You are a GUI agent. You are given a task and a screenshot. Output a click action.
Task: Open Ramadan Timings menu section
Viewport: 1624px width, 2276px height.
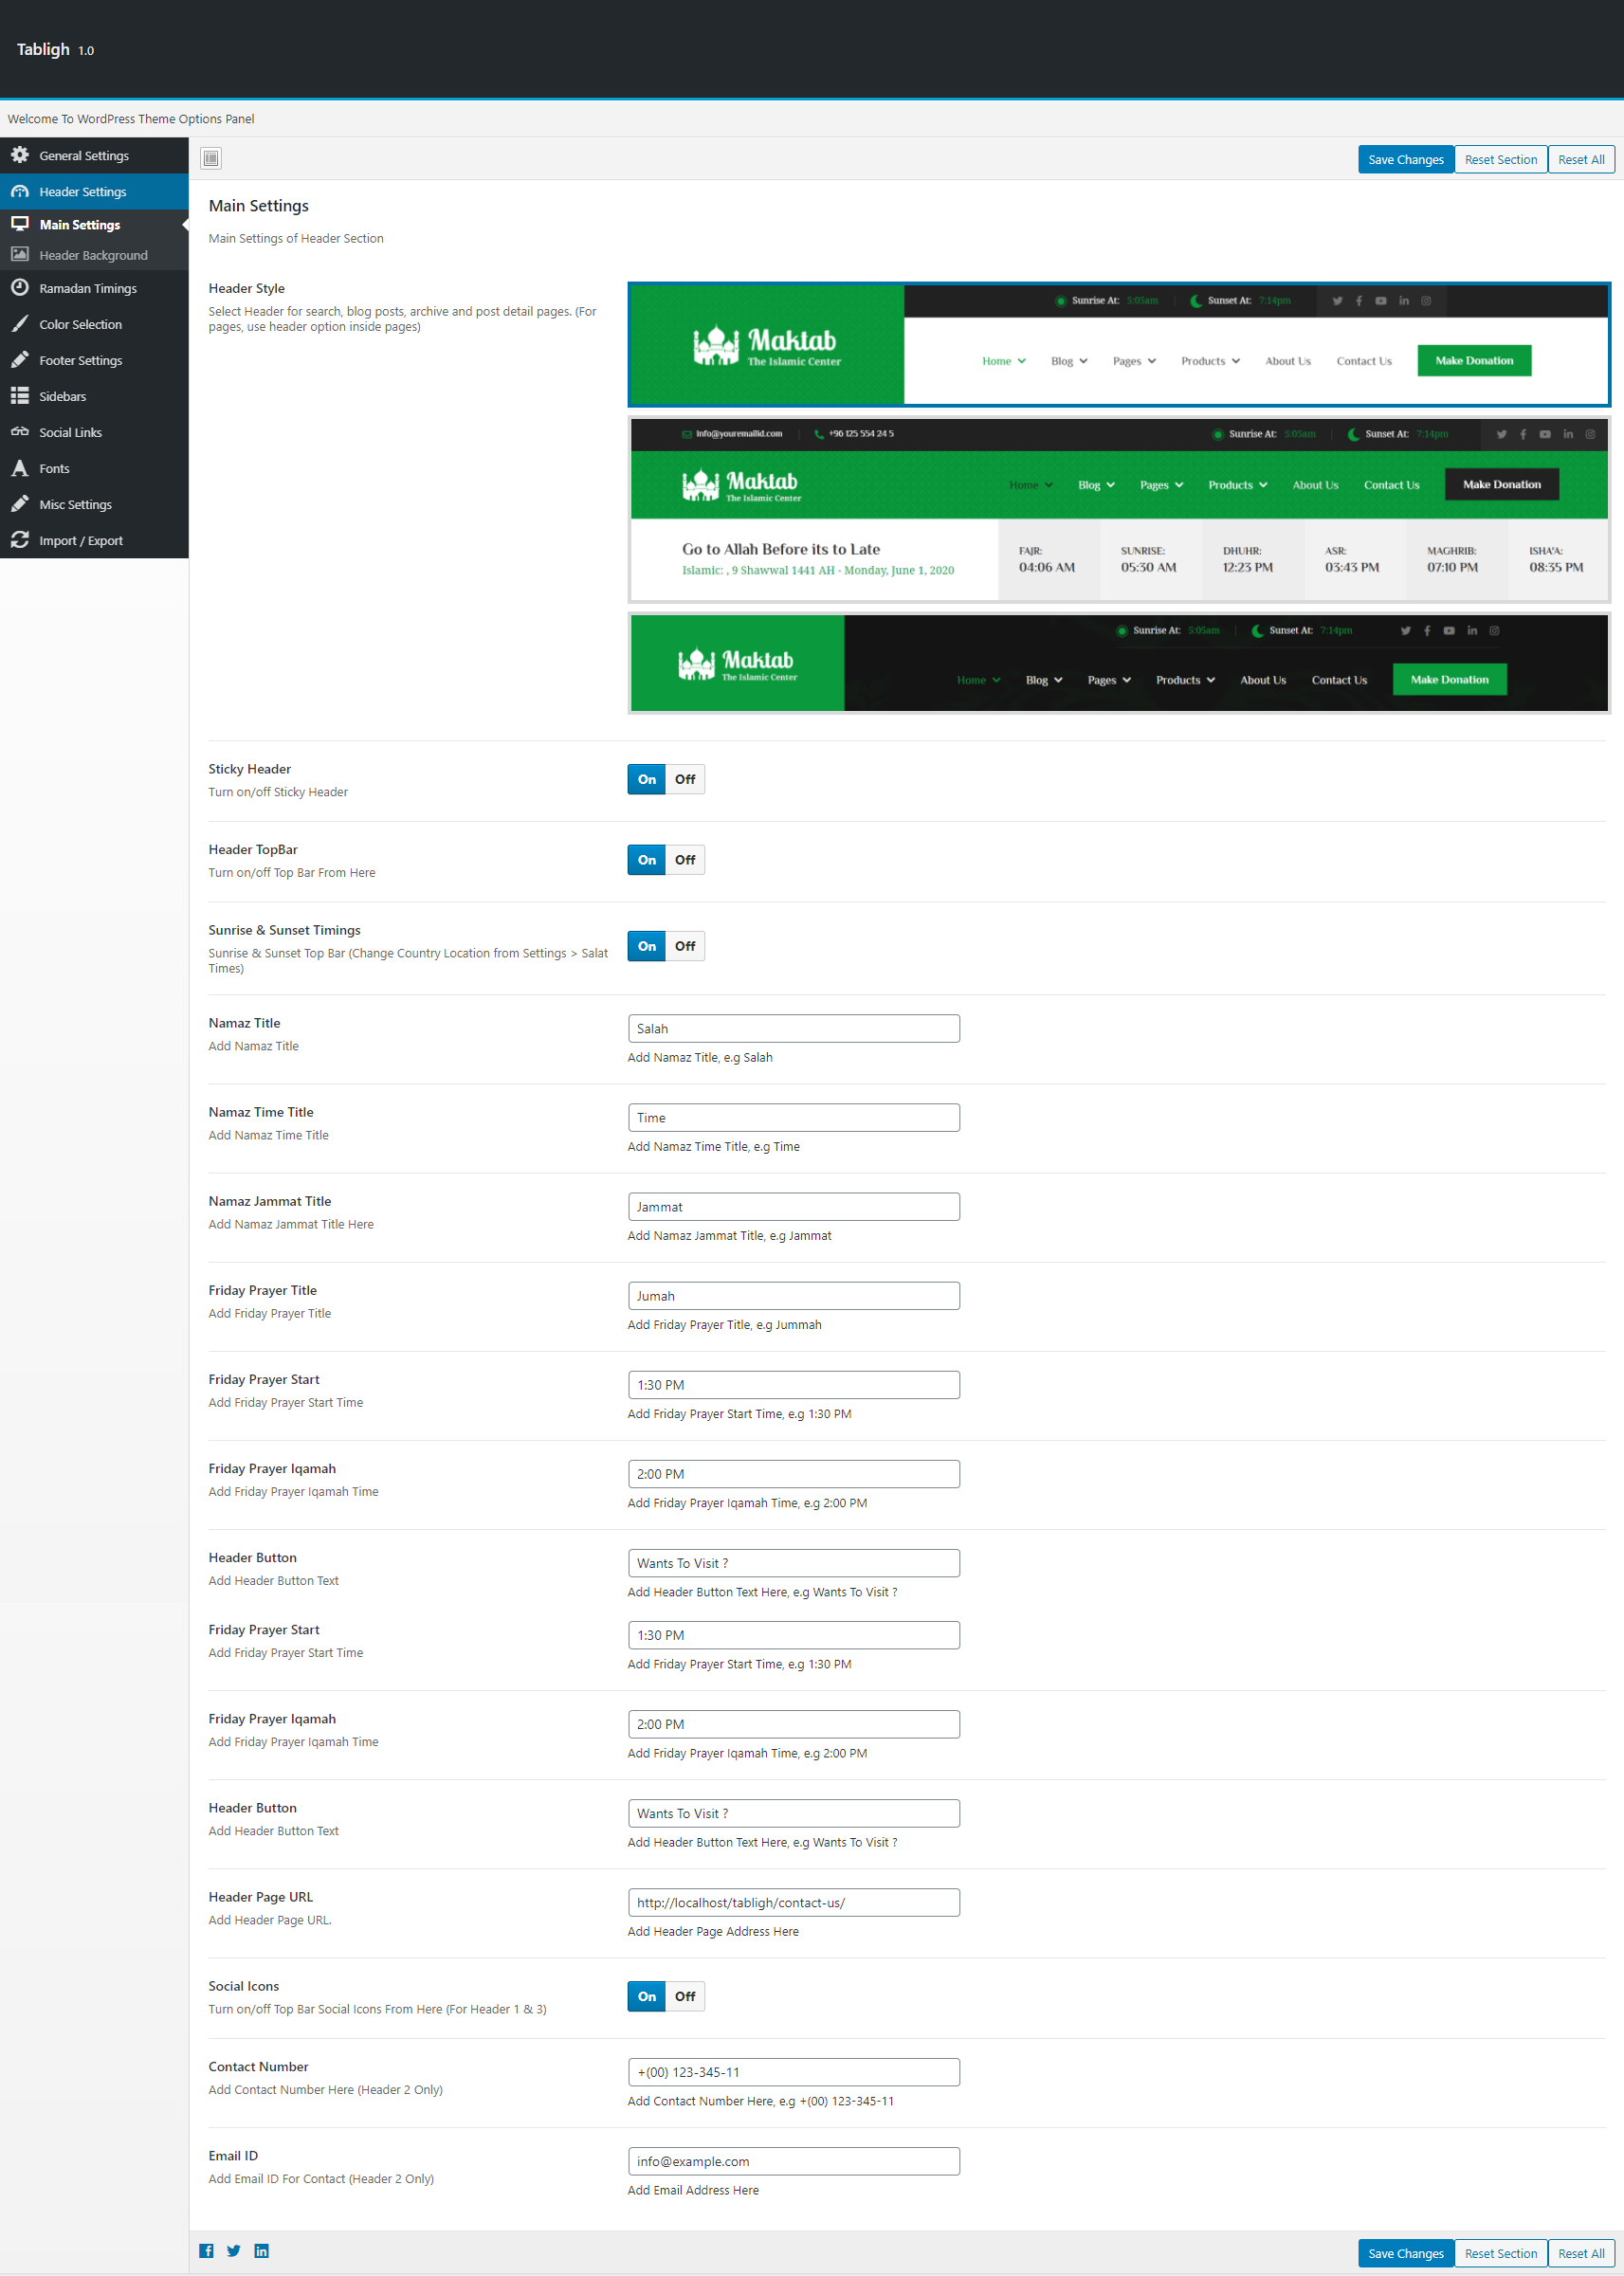point(88,288)
